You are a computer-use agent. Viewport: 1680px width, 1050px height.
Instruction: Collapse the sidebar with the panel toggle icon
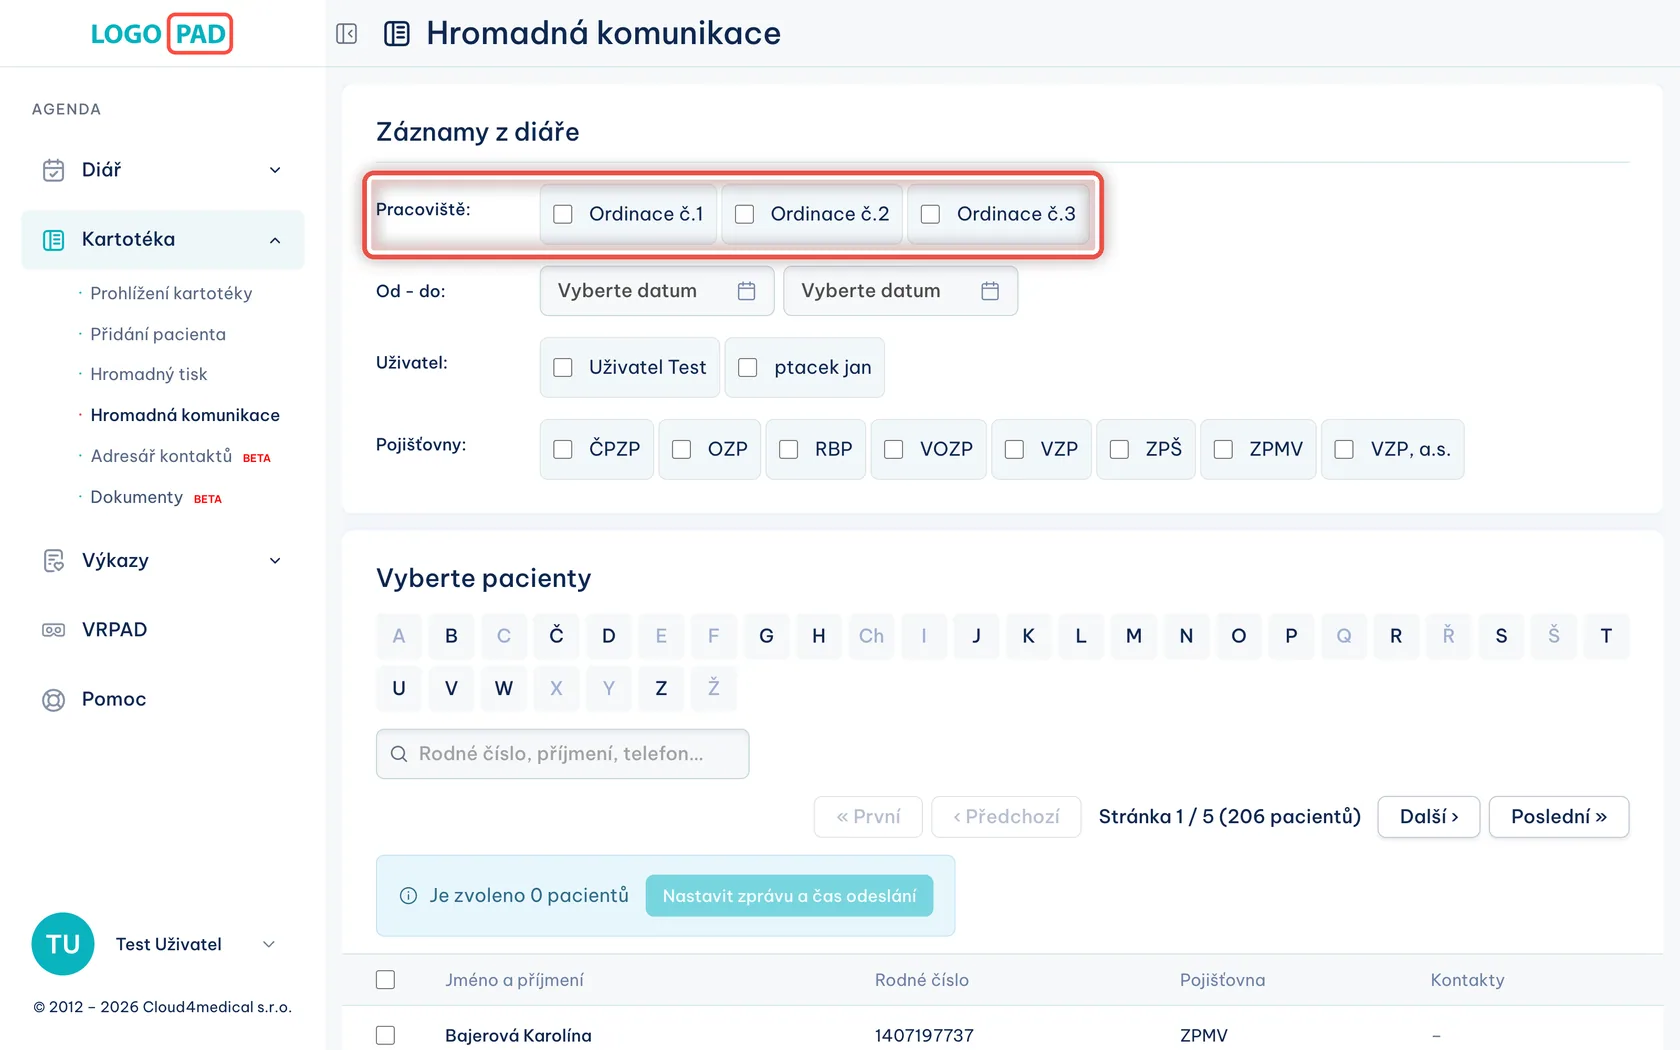347,34
